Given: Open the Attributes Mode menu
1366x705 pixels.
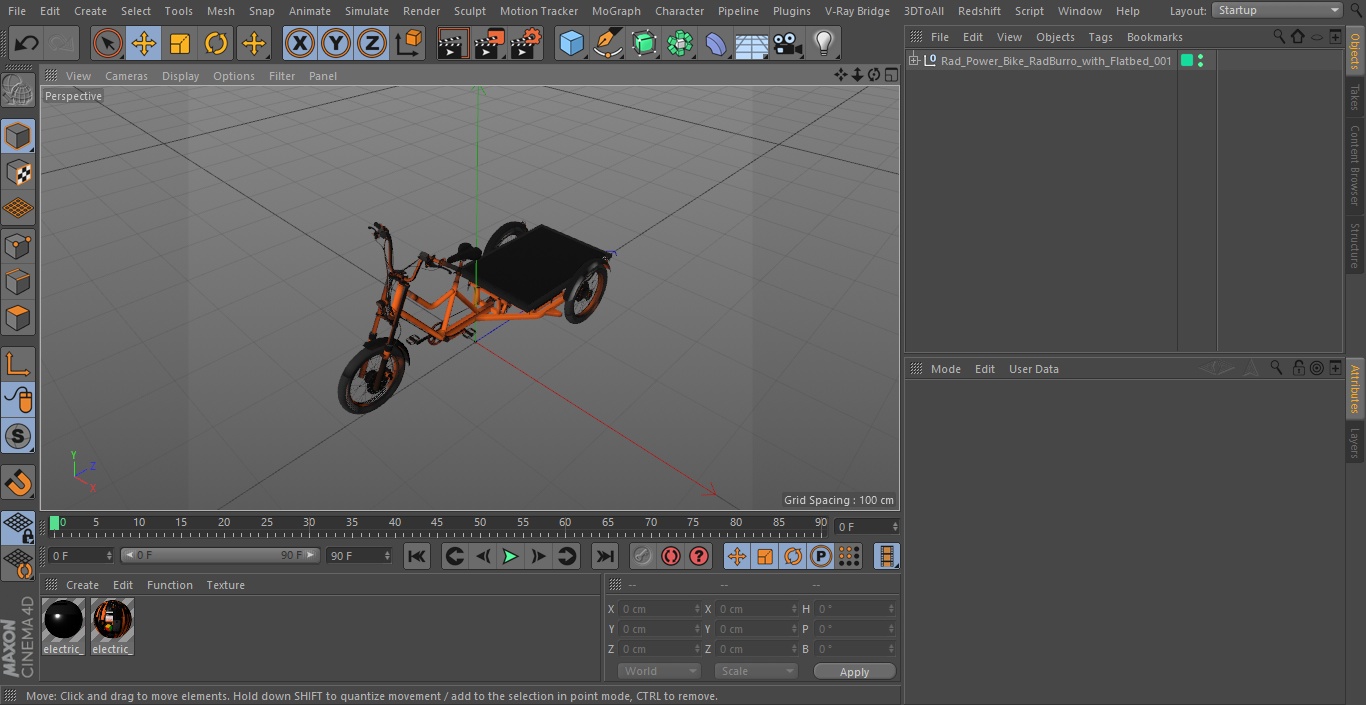Looking at the screenshot, I should tap(945, 369).
